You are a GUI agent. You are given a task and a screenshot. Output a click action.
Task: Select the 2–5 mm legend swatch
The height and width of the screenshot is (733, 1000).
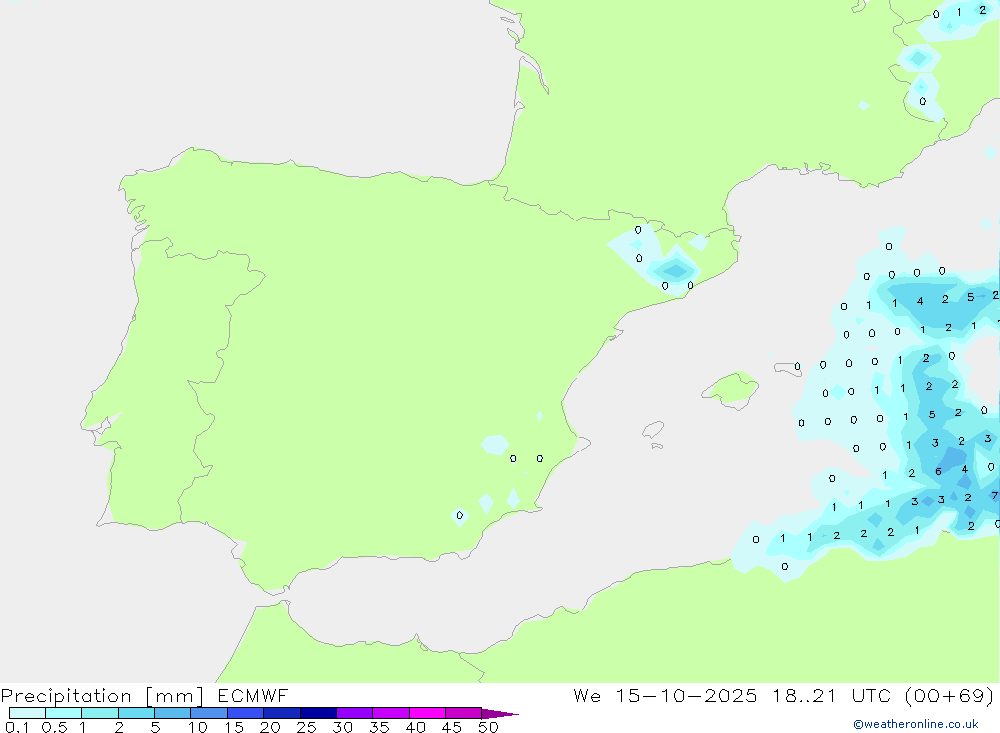click(136, 713)
